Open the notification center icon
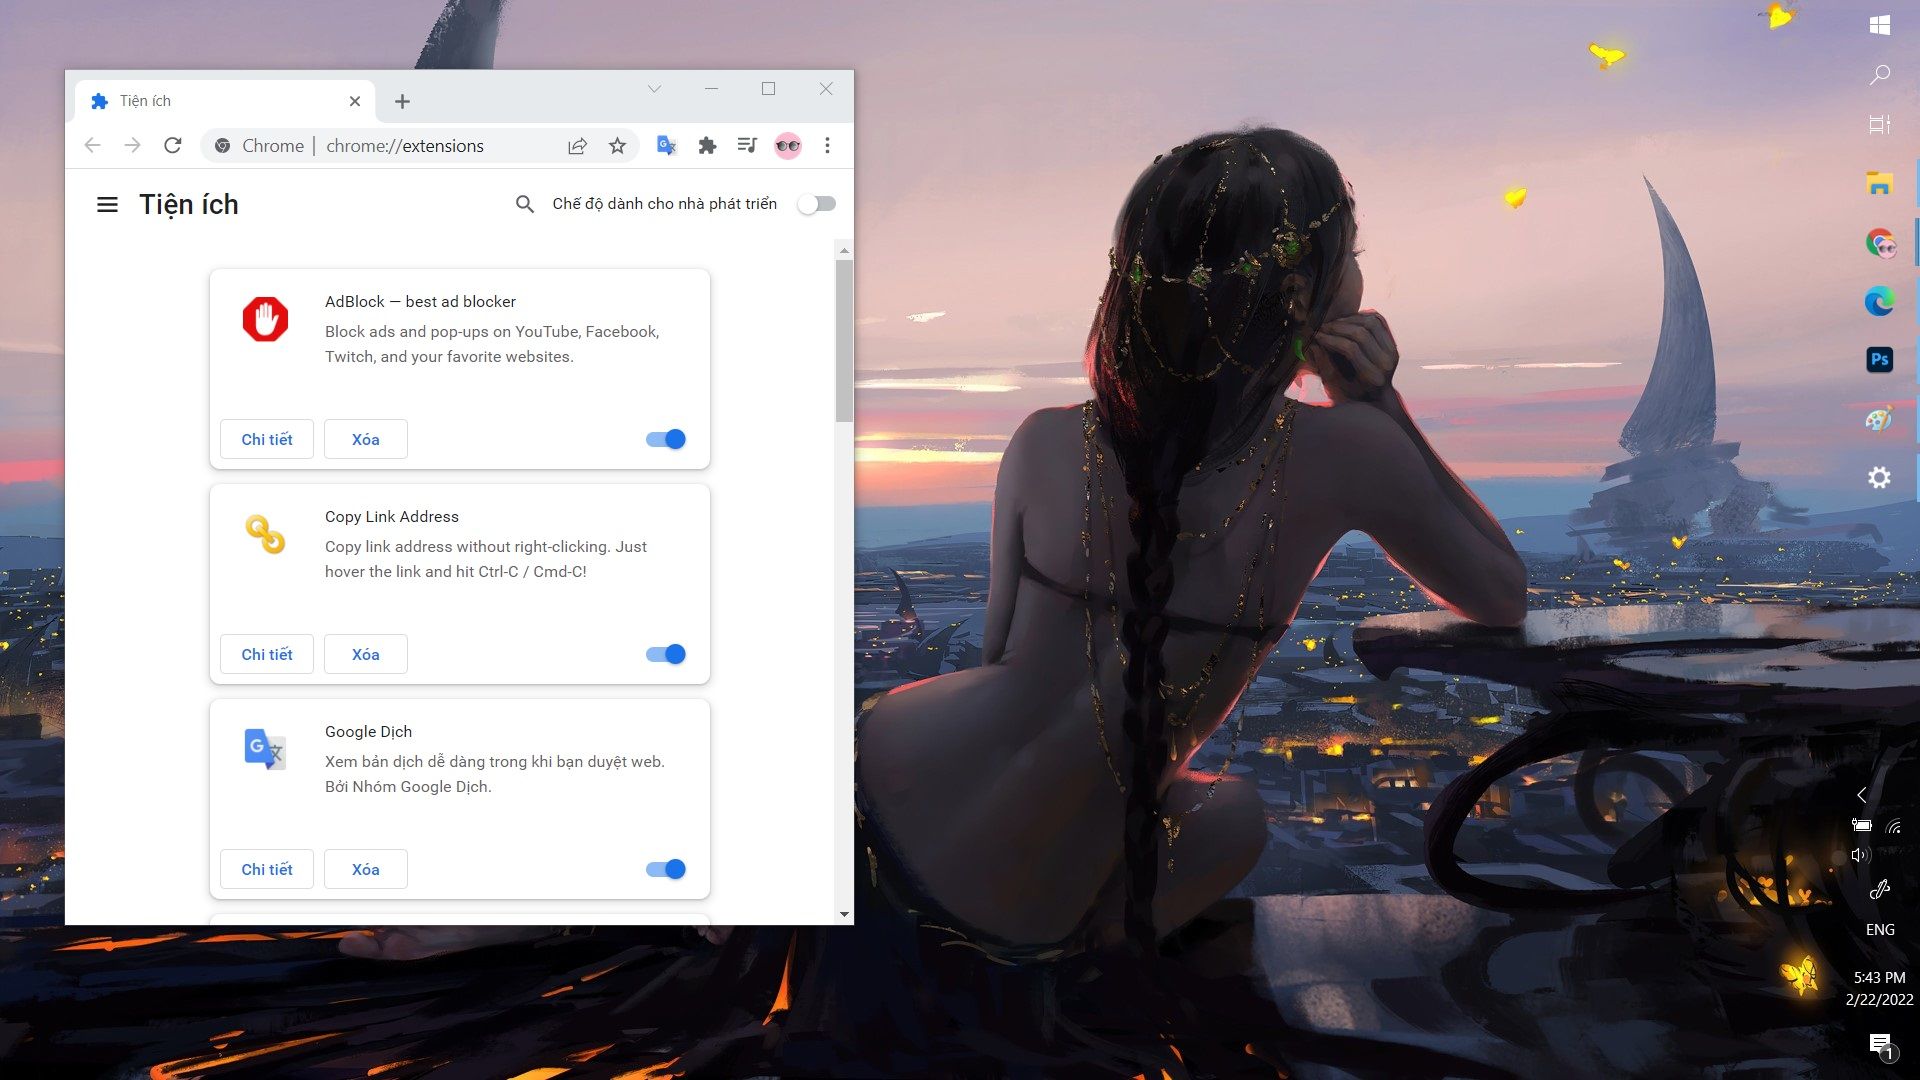Image resolution: width=1920 pixels, height=1080 pixels. tap(1882, 1046)
